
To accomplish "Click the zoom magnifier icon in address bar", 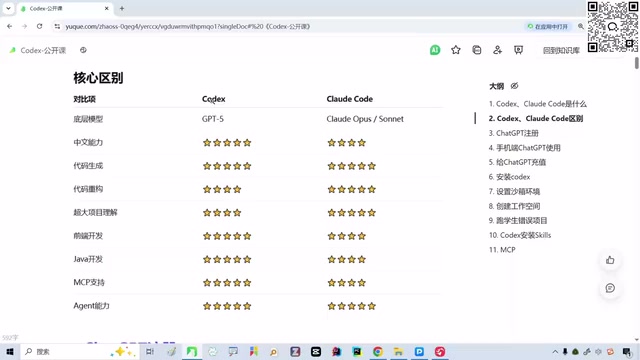I will [580, 26].
